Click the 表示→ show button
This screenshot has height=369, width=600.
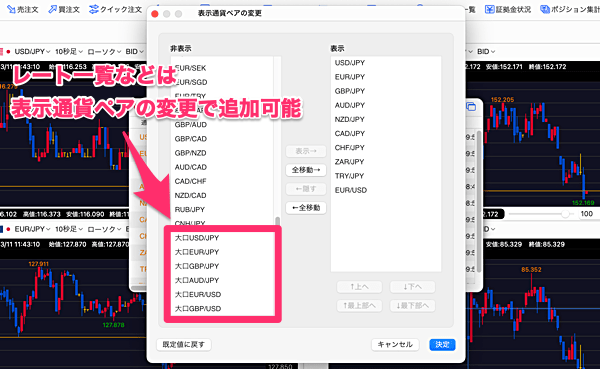[x=306, y=151]
